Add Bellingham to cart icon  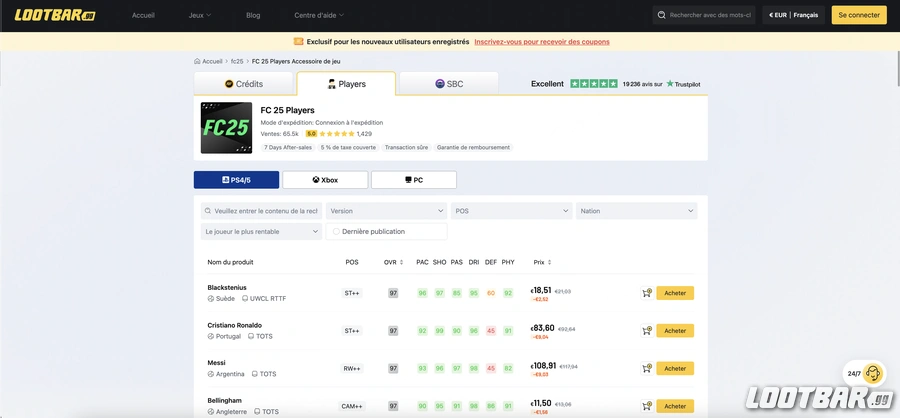[x=647, y=406]
